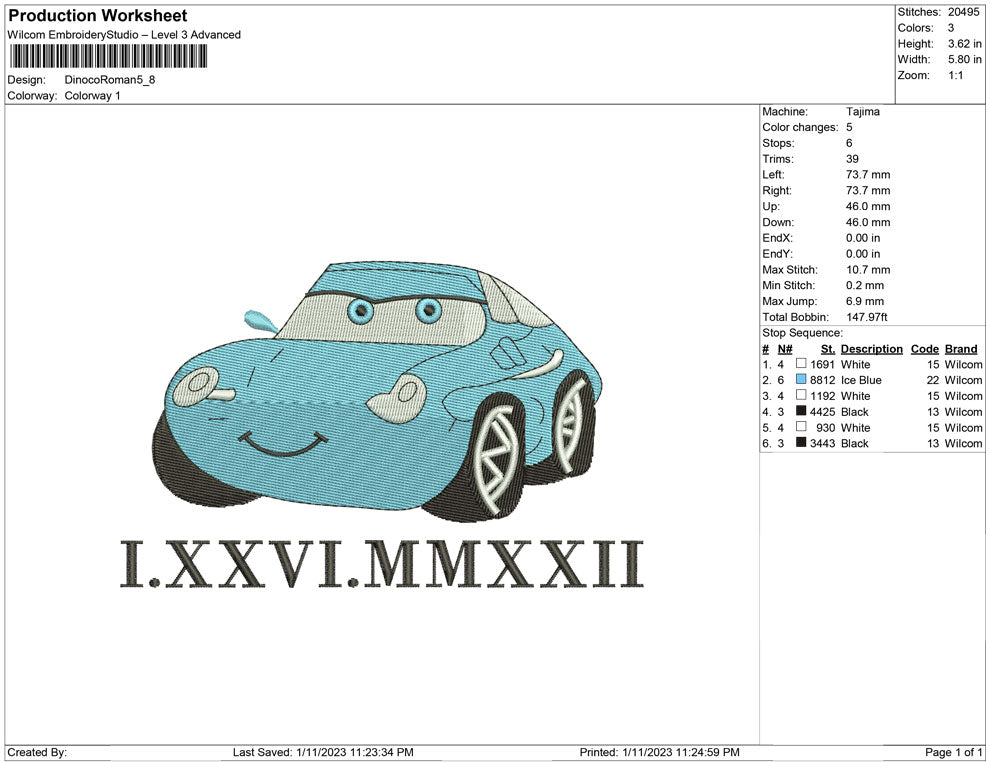
Task: Select the Stitches value 20495
Action: (x=963, y=12)
